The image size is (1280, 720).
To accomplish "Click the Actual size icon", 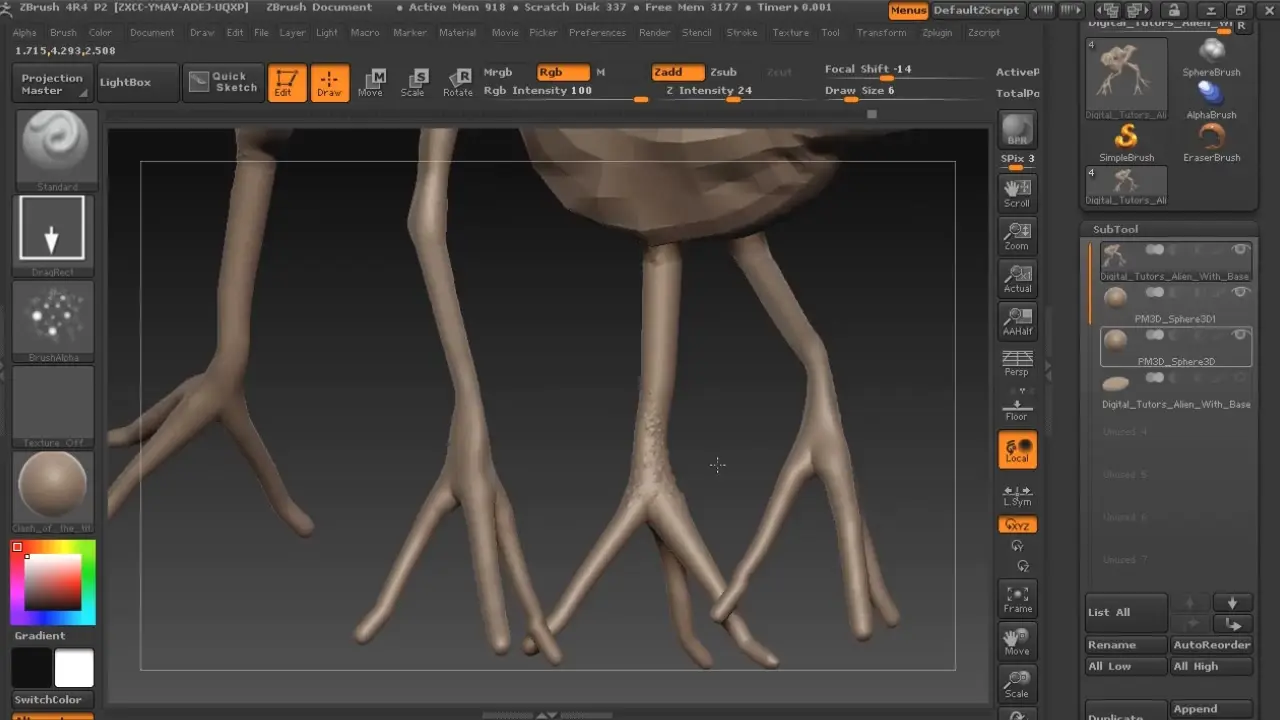I will [x=1017, y=279].
